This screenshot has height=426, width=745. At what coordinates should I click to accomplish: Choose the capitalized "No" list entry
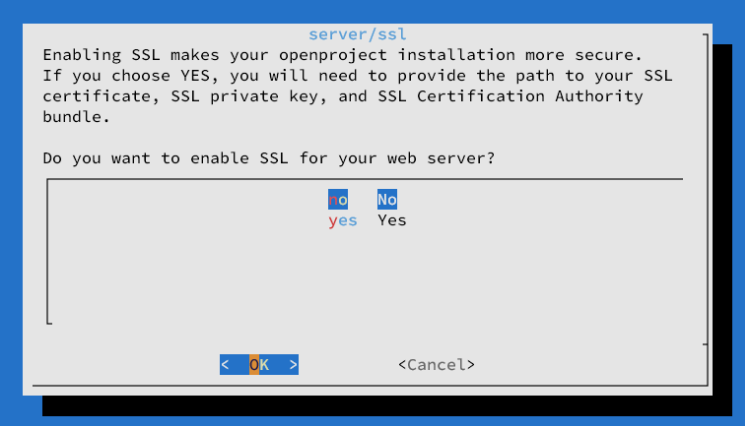point(387,200)
